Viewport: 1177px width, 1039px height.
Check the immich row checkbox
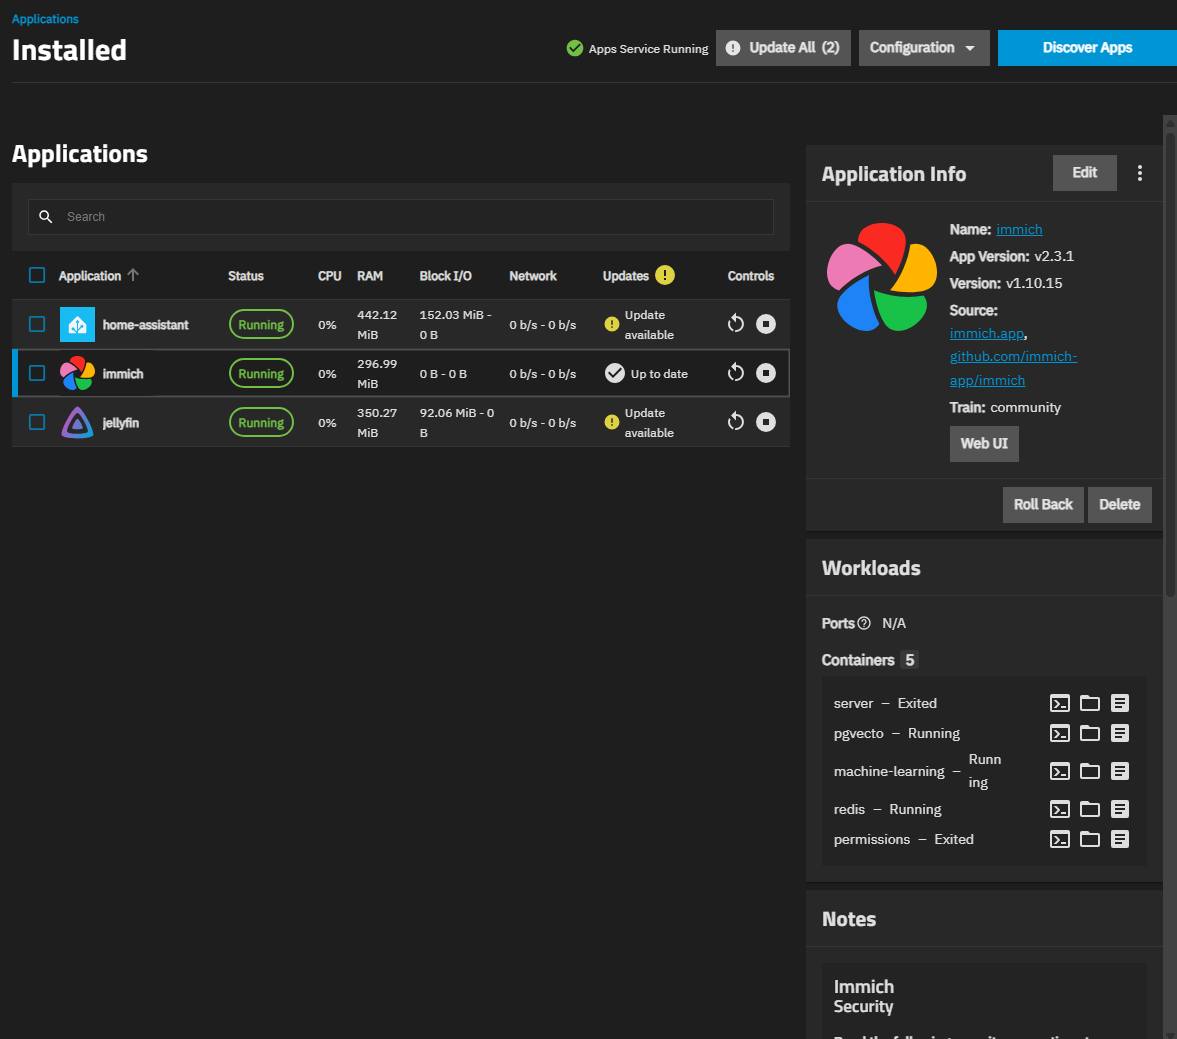point(37,373)
